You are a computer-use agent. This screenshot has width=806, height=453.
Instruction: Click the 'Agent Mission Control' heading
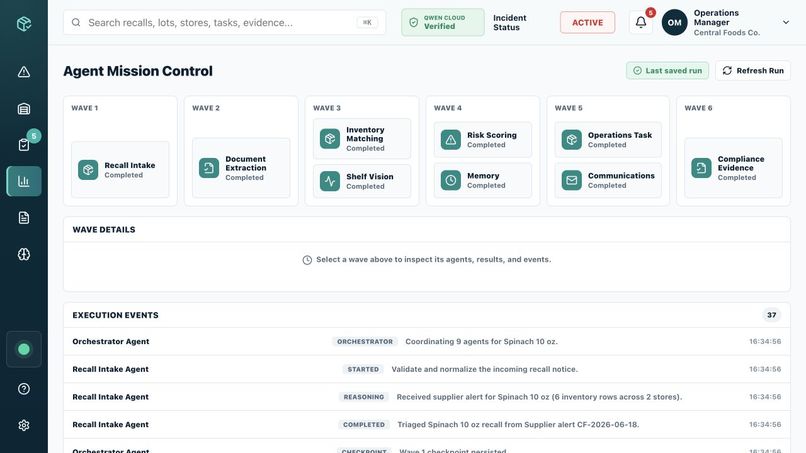click(138, 71)
